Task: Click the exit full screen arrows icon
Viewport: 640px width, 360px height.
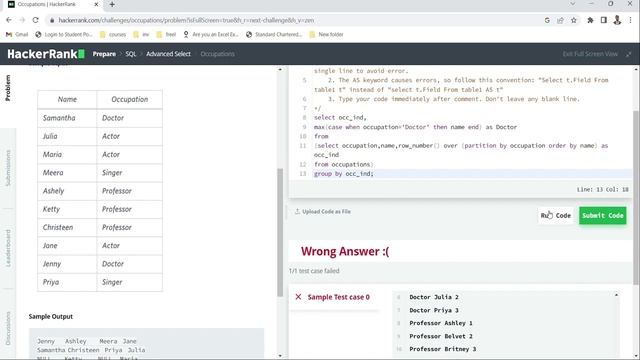Action: 628,54
